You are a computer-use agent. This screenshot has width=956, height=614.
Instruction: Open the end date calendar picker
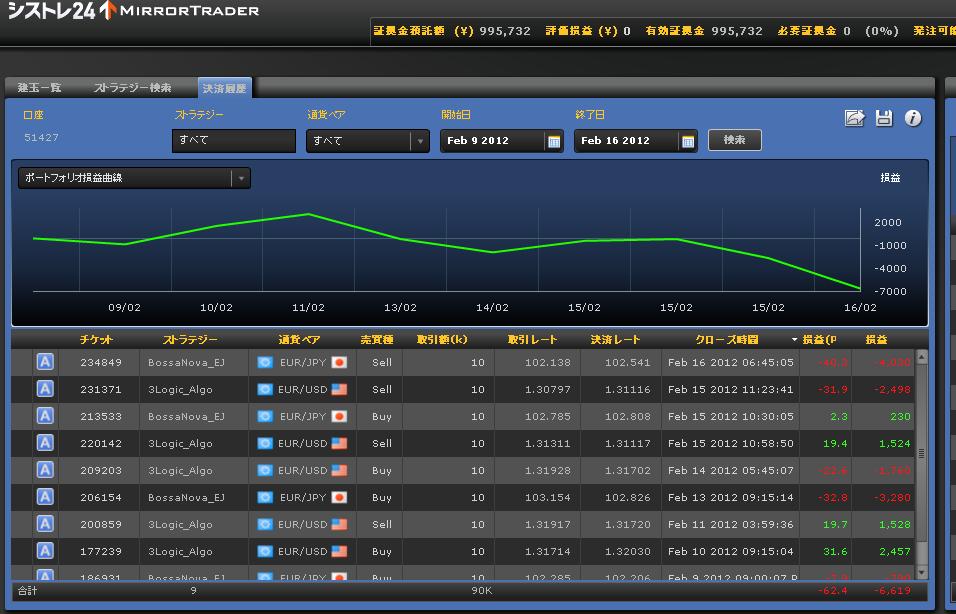pyautogui.click(x=688, y=141)
